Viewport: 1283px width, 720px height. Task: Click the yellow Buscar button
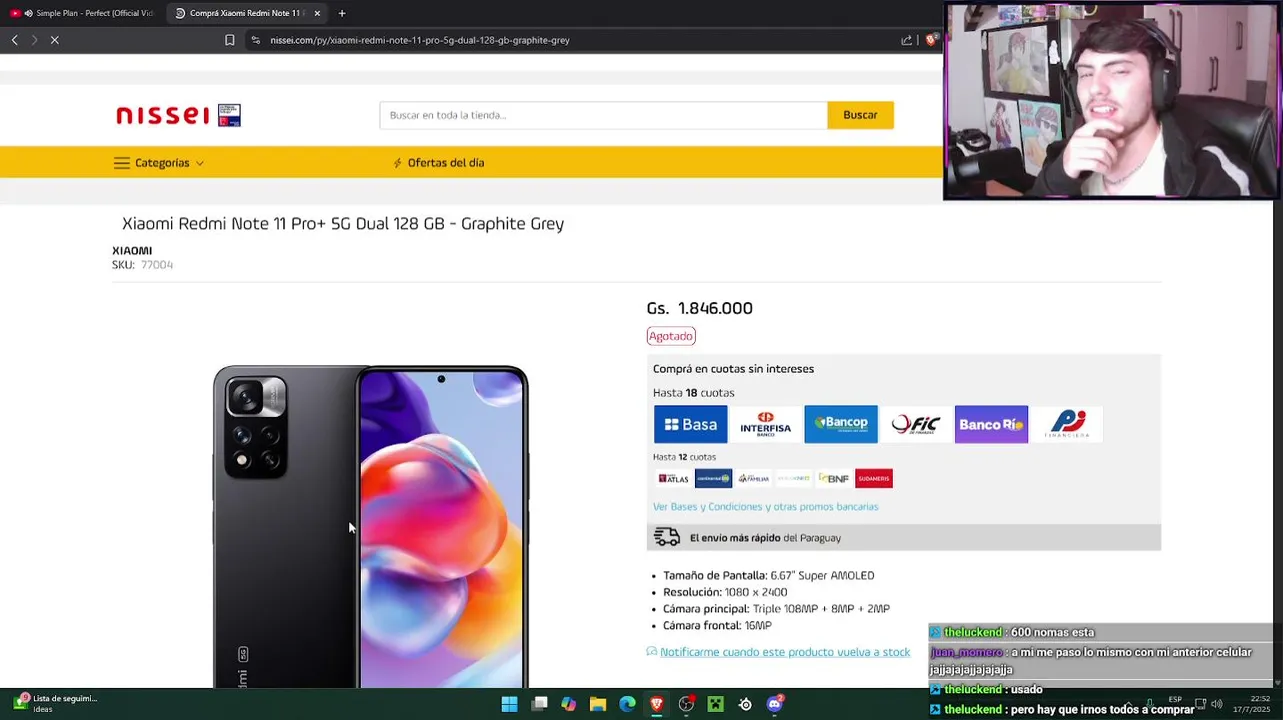(860, 115)
